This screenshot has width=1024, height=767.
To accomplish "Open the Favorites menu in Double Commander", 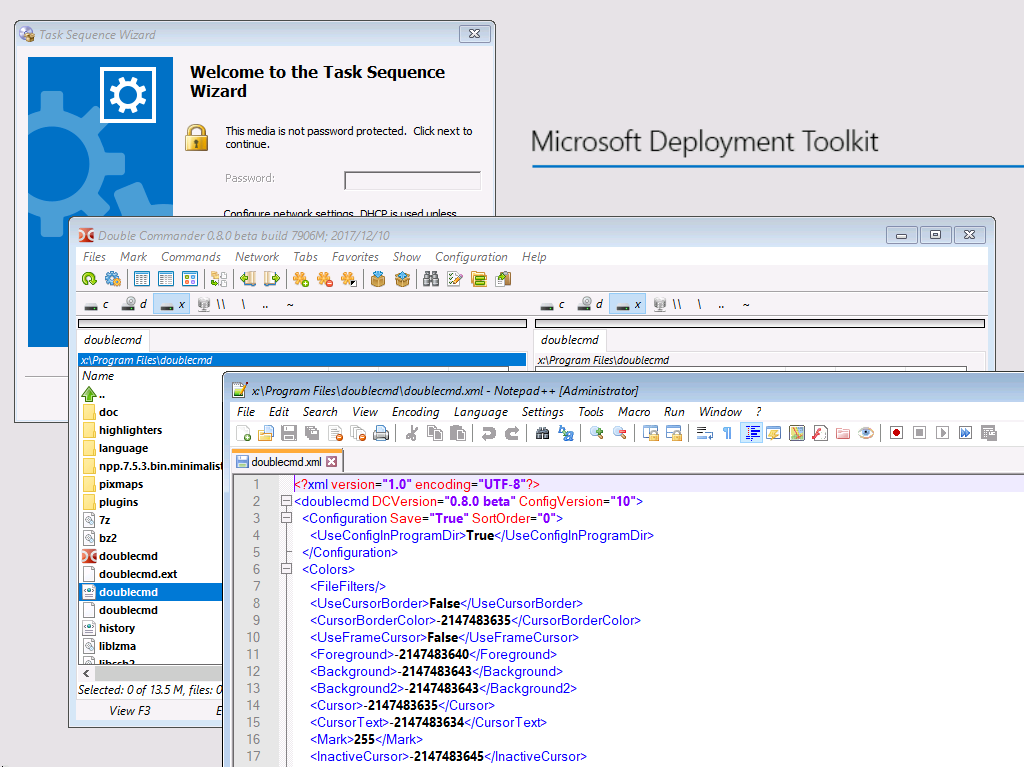I will [x=355, y=257].
